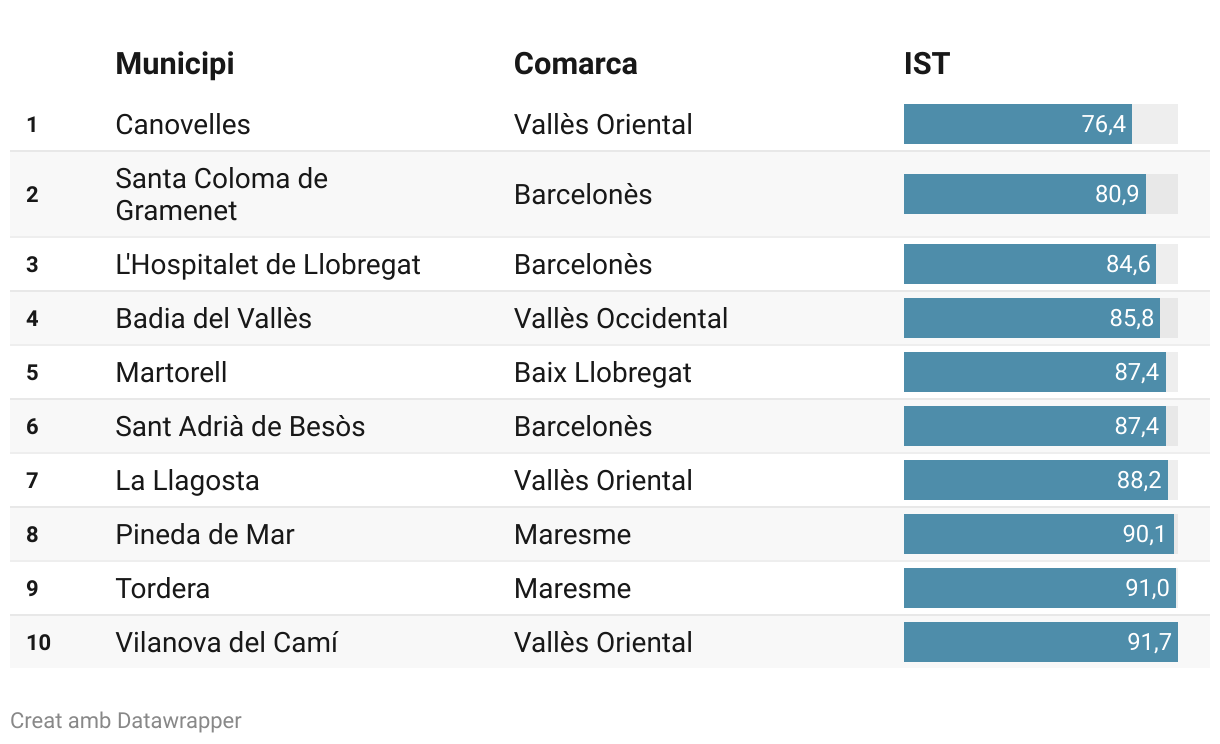
Task: Click the Pineda de Mar name
Action: coord(205,535)
